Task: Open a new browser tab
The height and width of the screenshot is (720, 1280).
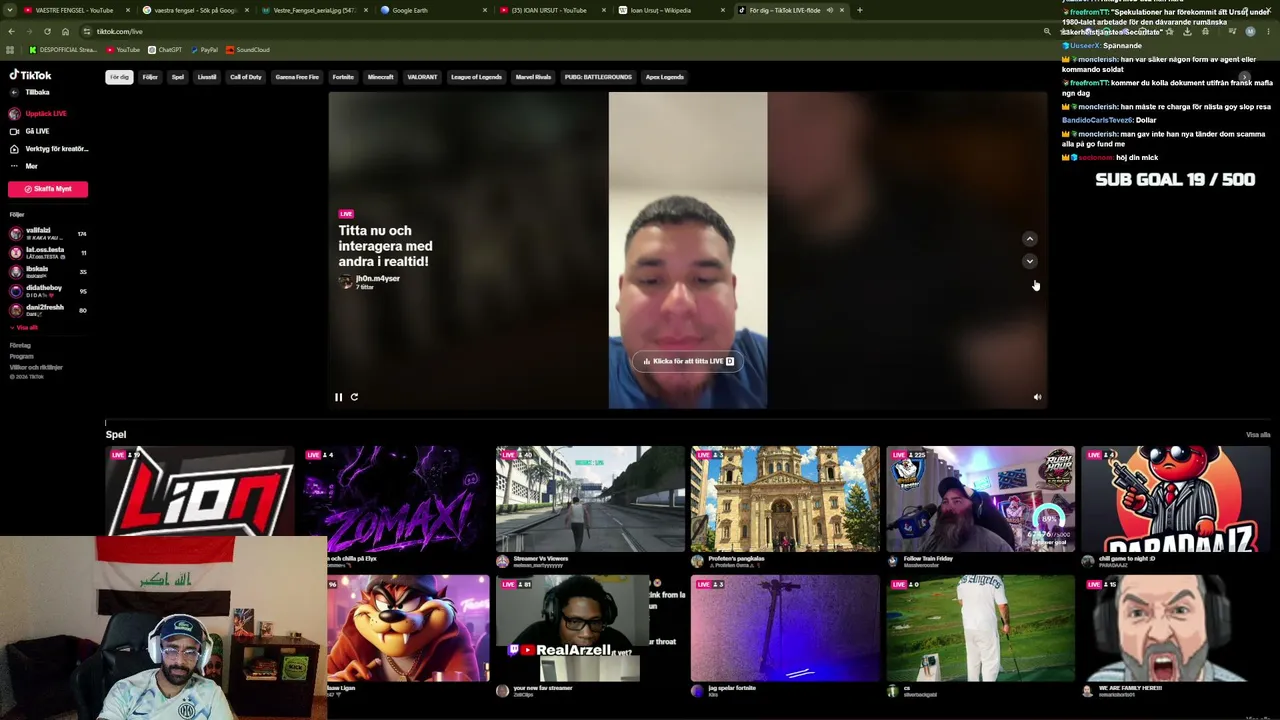Action: [860, 10]
